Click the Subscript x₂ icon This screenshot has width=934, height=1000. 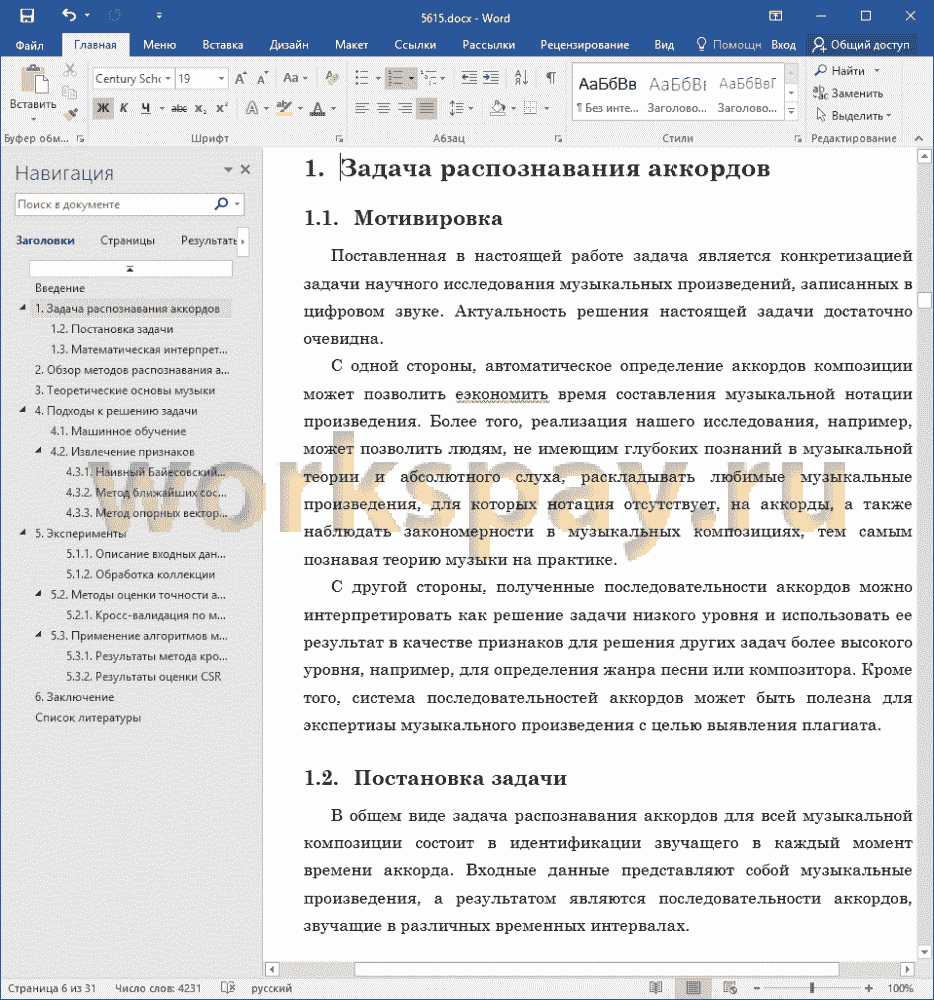201,108
